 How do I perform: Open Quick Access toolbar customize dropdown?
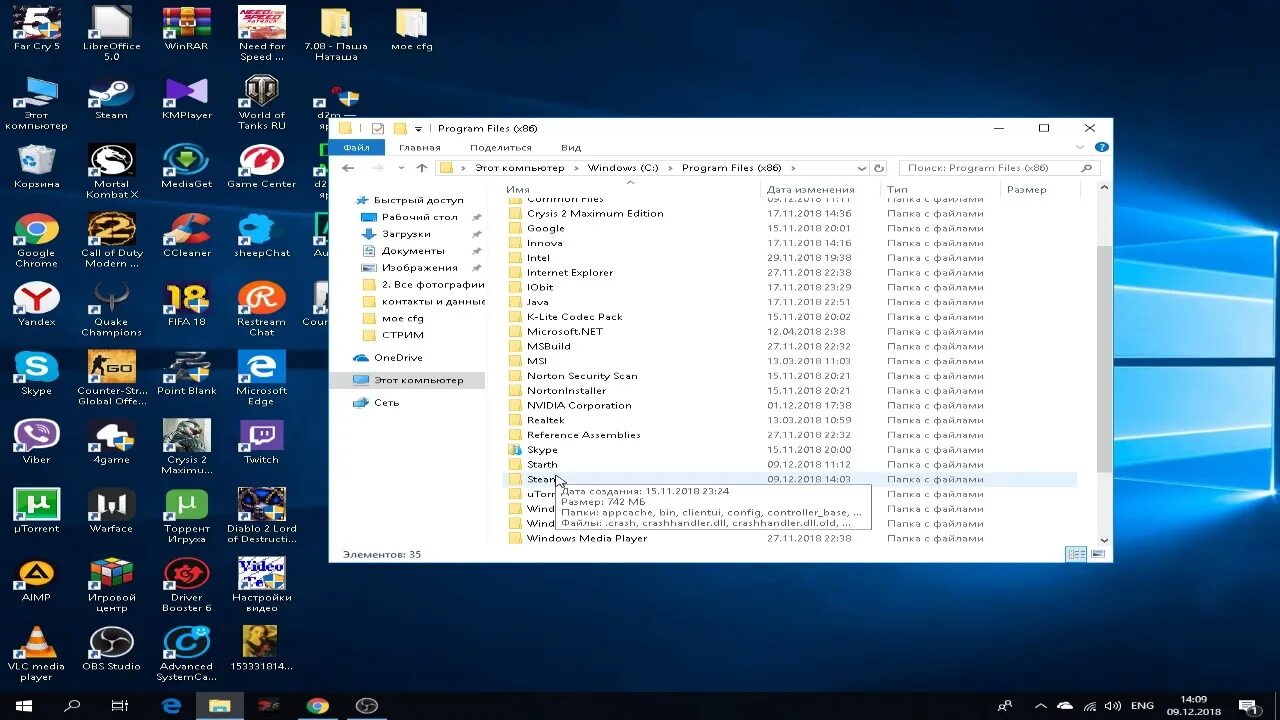(418, 129)
